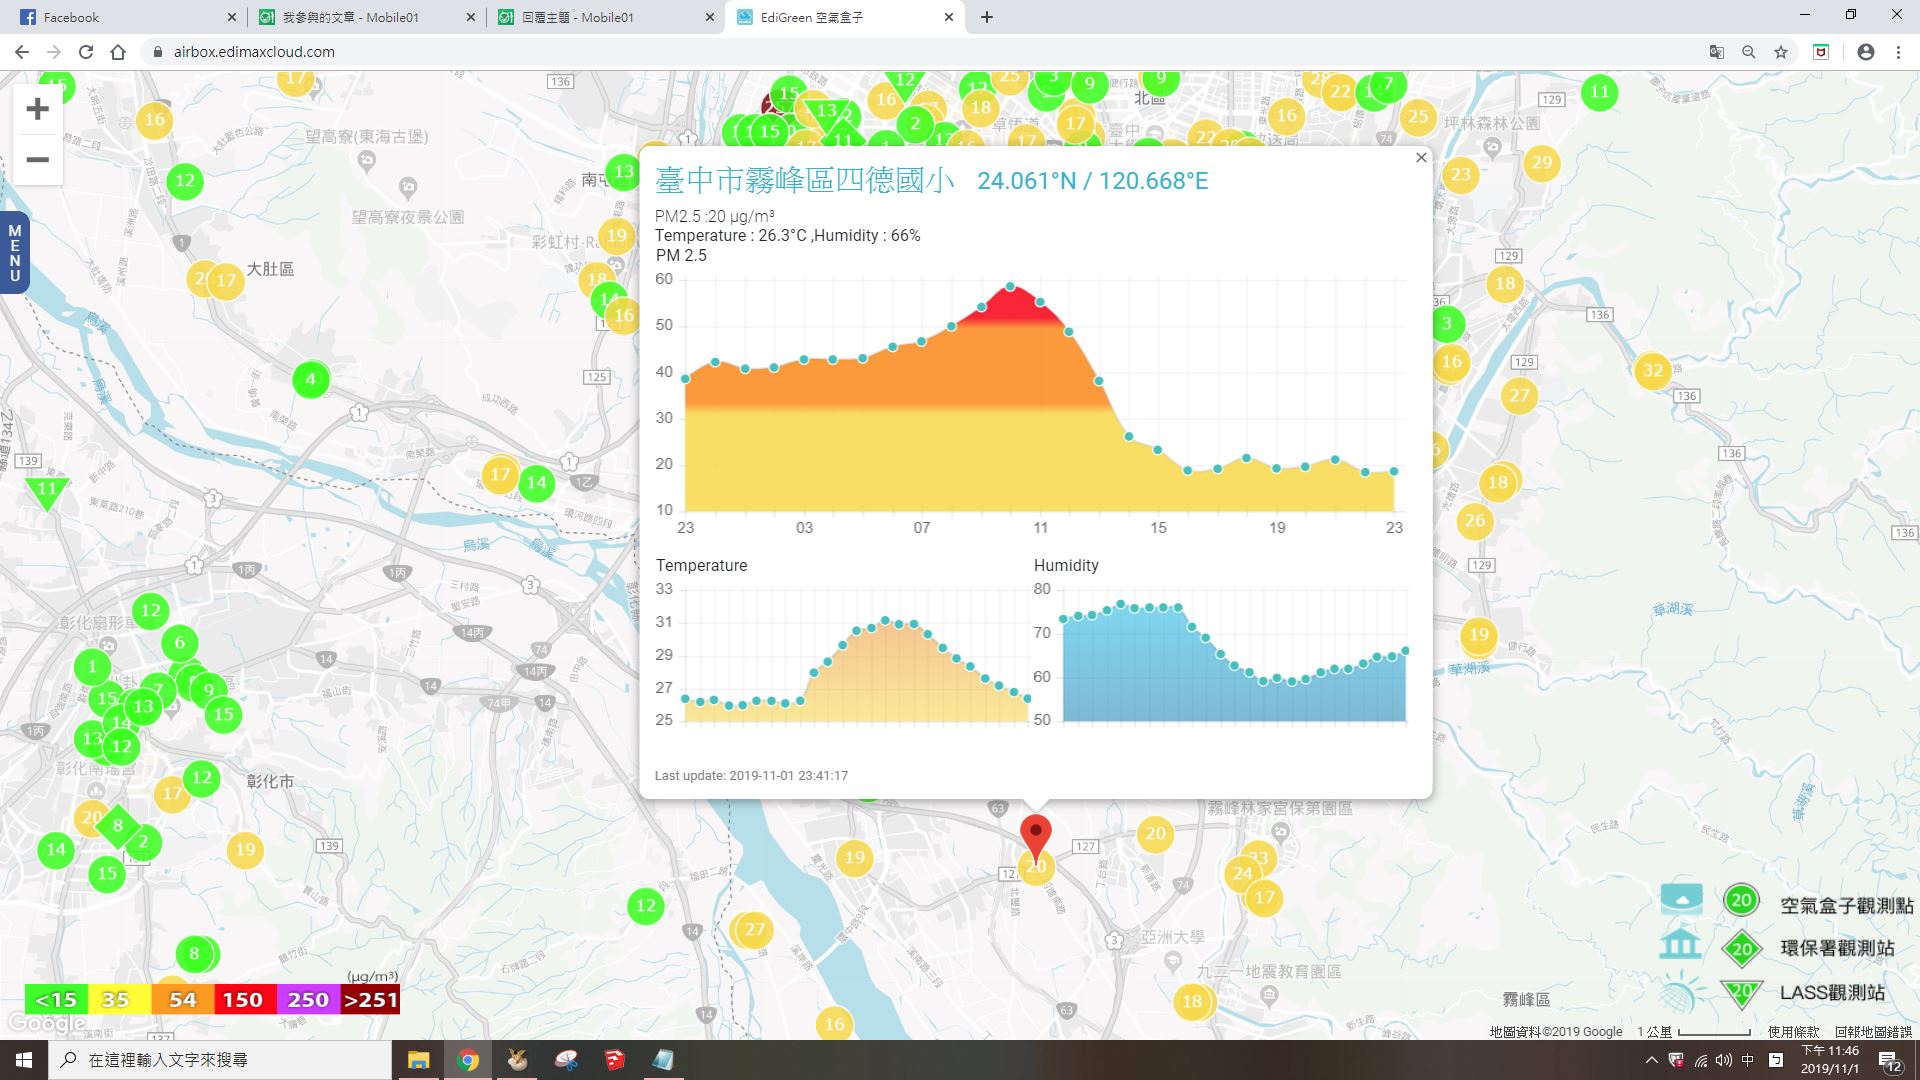This screenshot has width=1920, height=1080.
Task: Click the yellow marker 32 on the map
Action: (x=1653, y=370)
